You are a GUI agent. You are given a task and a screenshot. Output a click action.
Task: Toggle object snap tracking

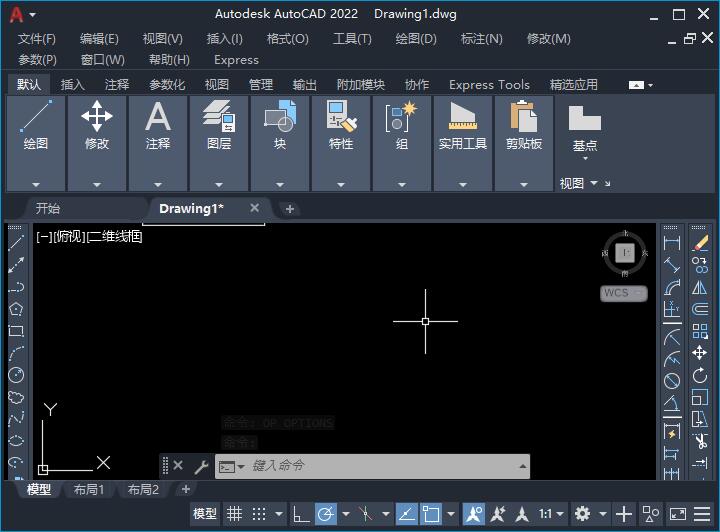click(x=406, y=514)
